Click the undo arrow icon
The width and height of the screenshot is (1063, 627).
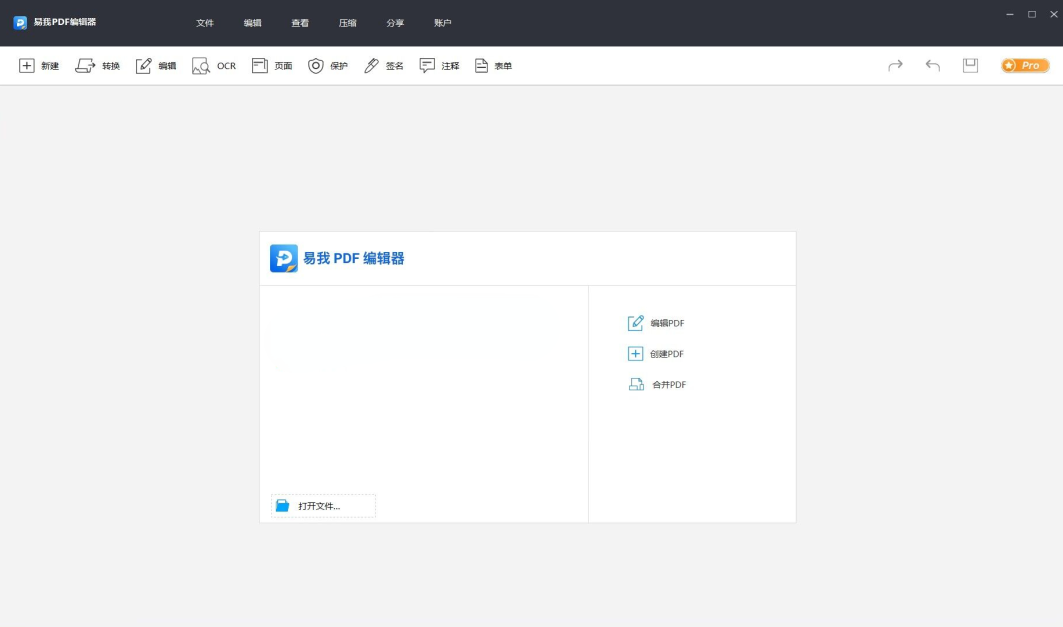pyautogui.click(x=933, y=65)
